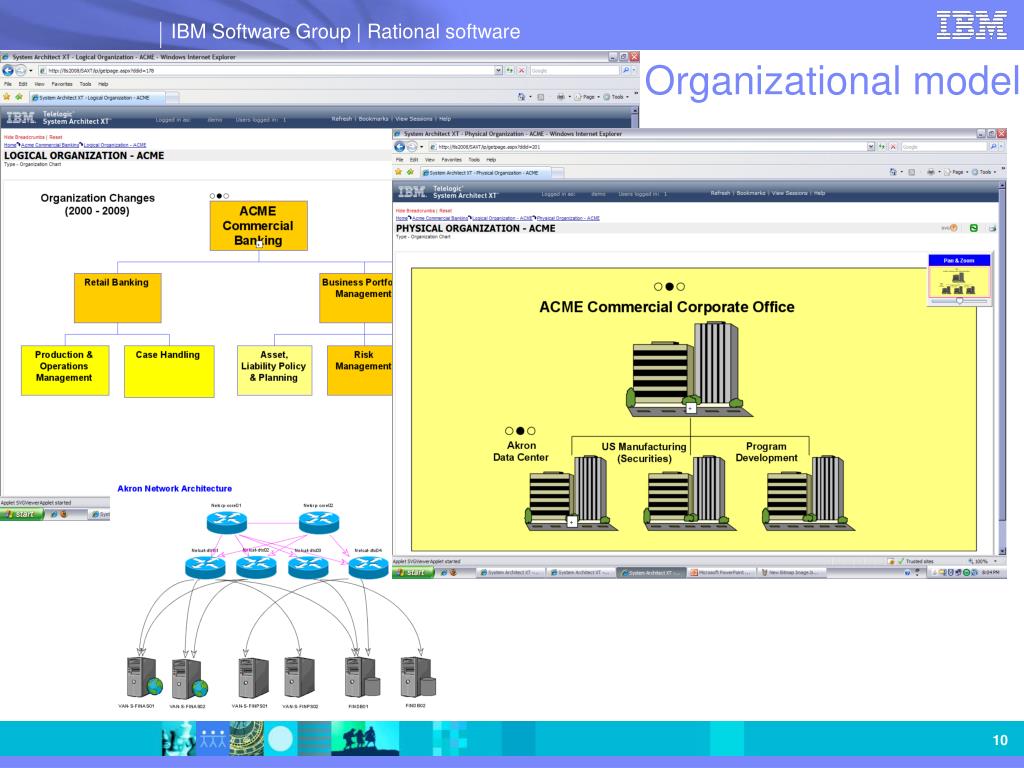This screenshot has width=1024, height=768.
Task: Open search options arrow in Physical Organization window
Action: (x=1001, y=147)
